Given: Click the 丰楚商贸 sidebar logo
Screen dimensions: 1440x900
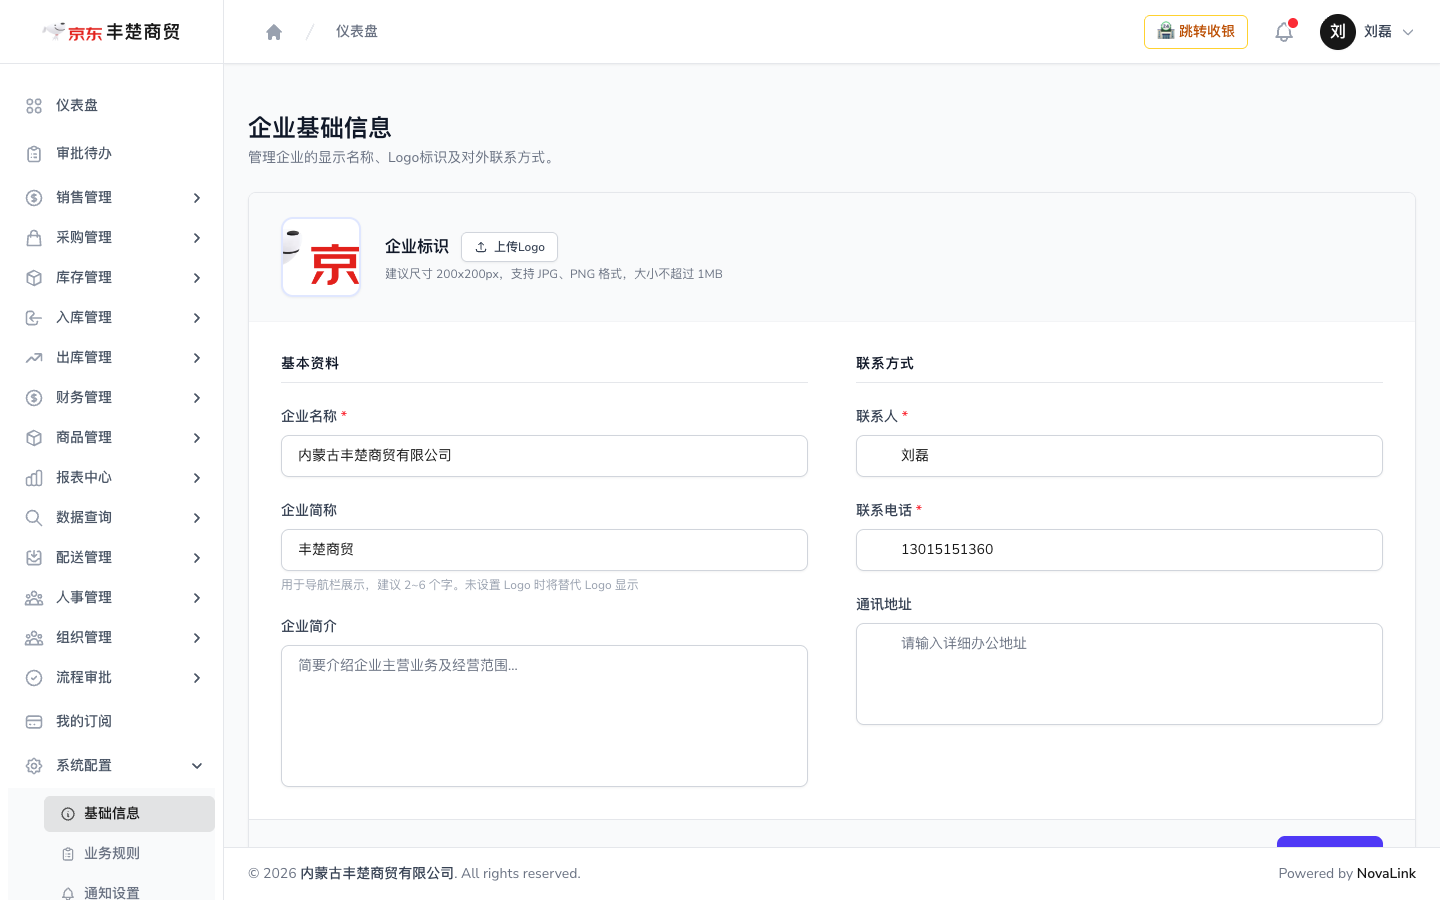Looking at the screenshot, I should (111, 32).
